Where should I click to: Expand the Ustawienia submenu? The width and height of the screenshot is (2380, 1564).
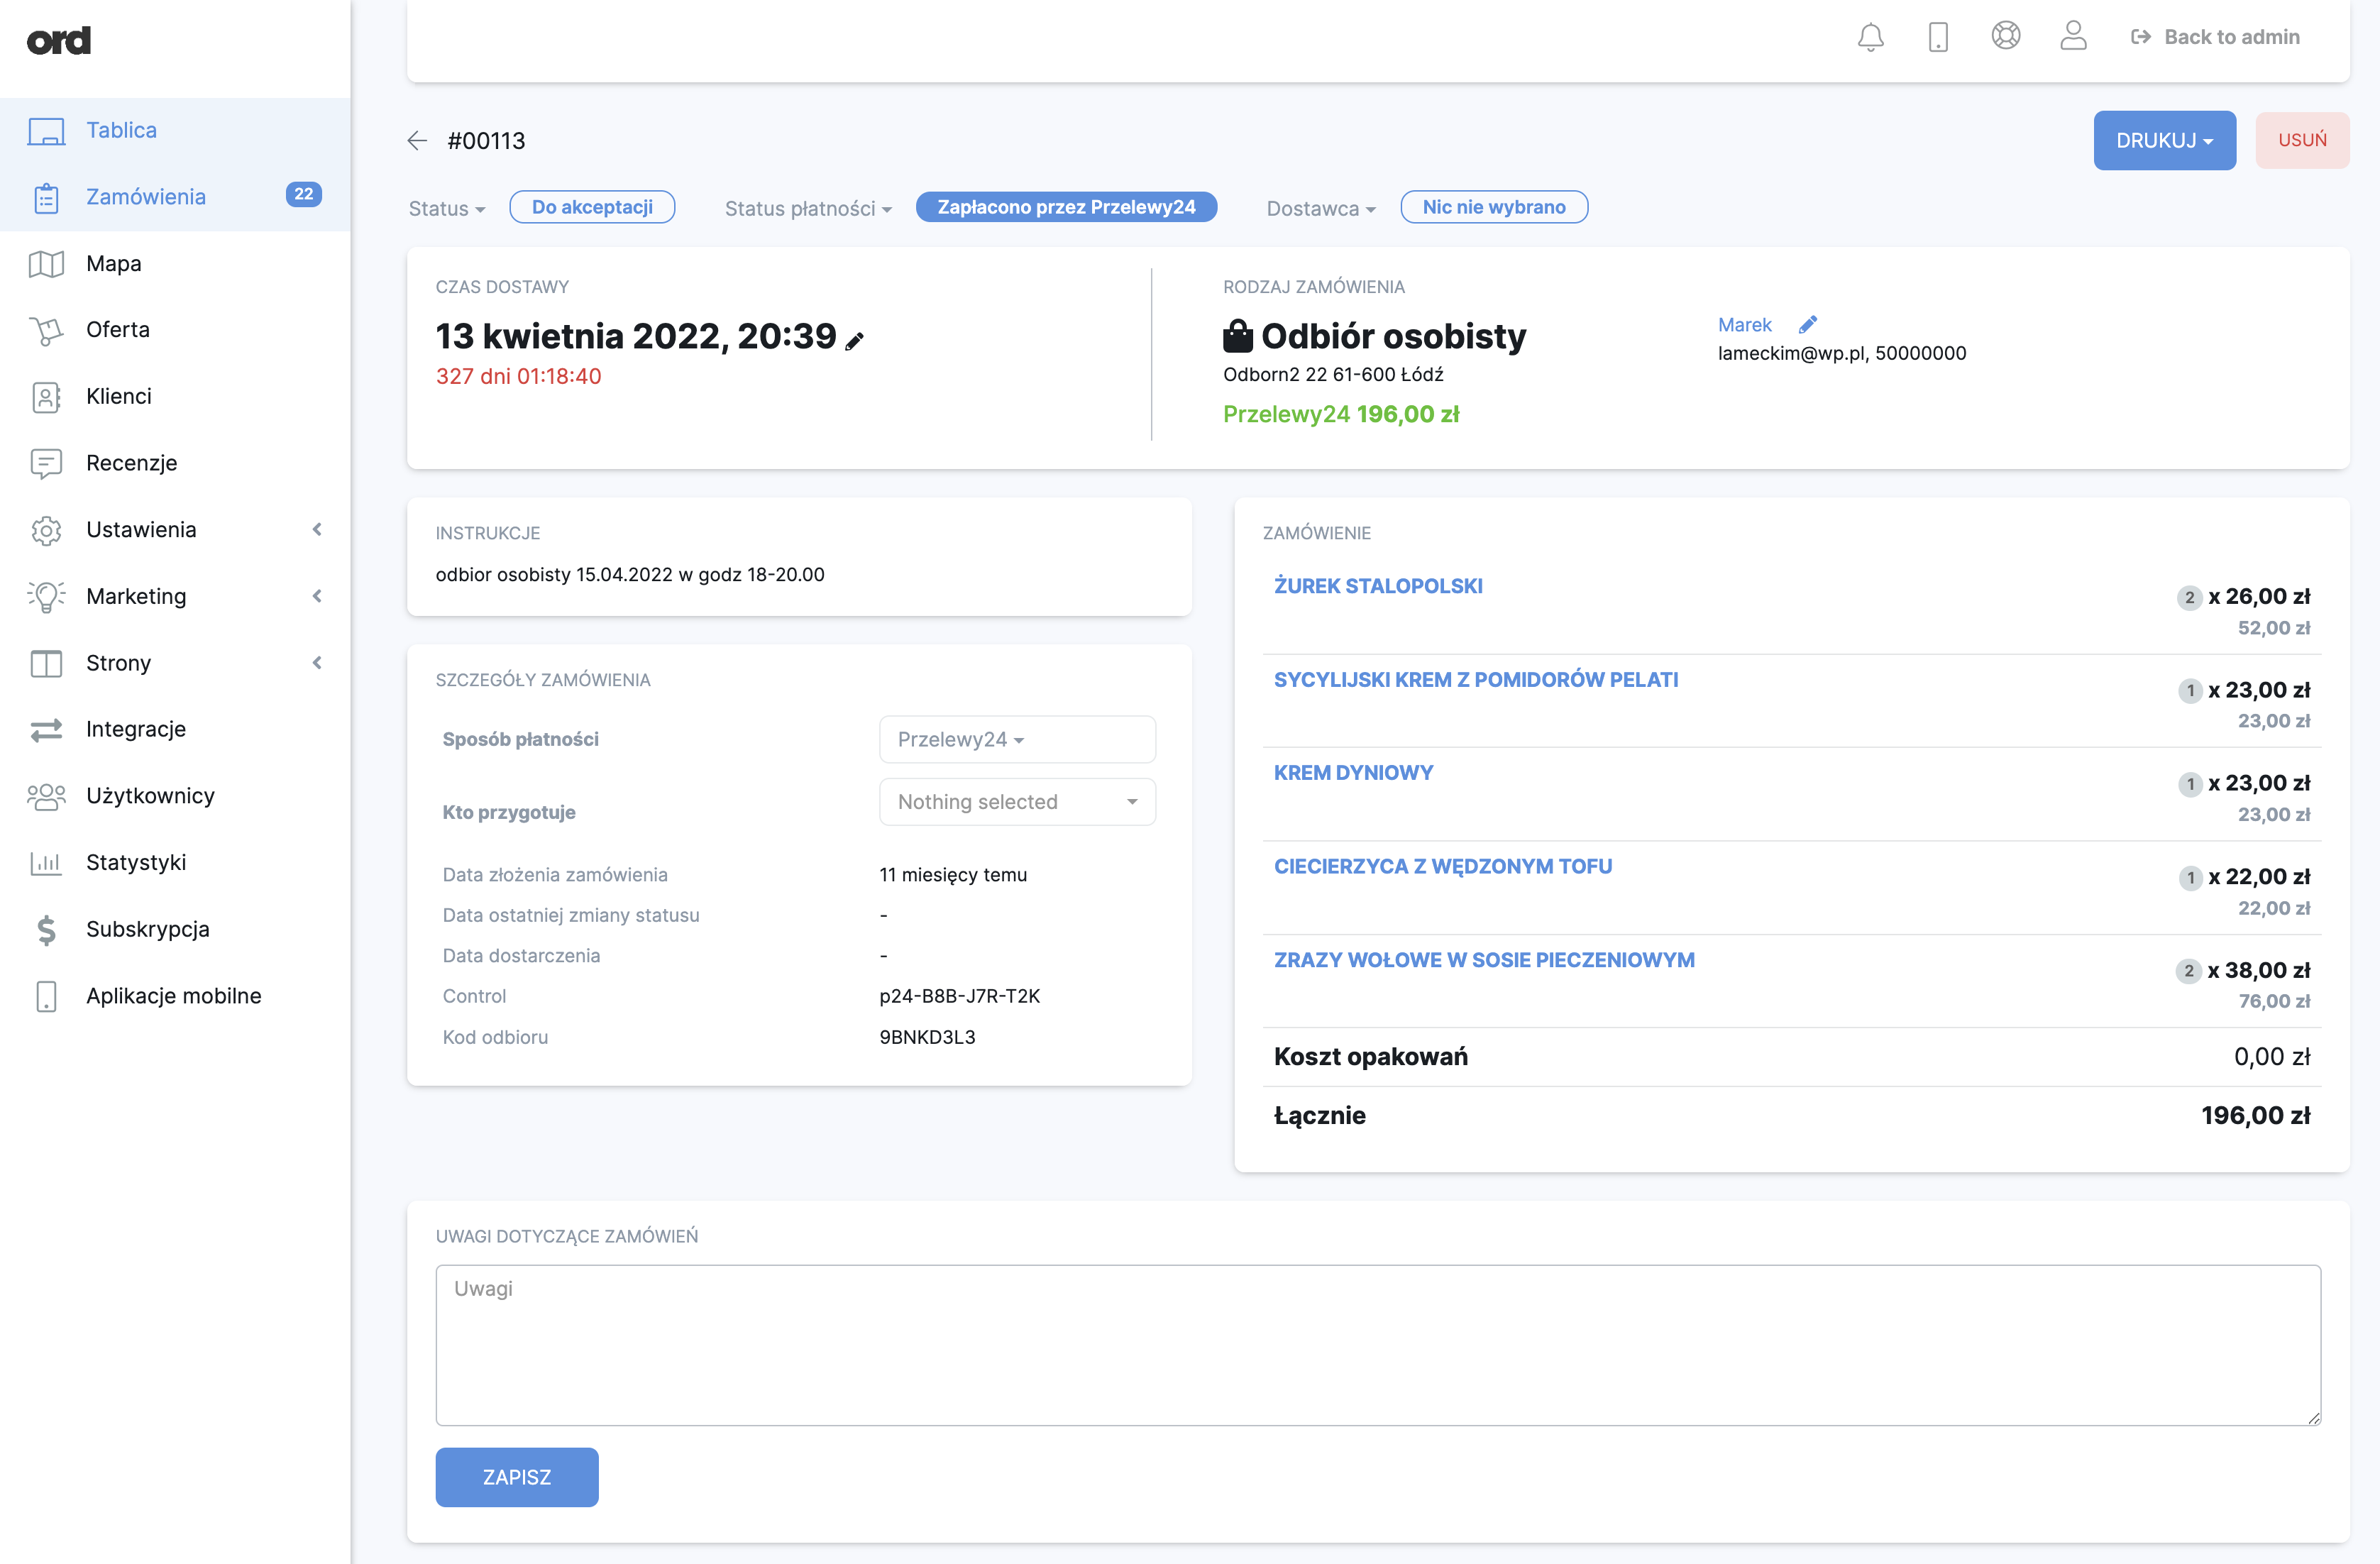pyautogui.click(x=317, y=530)
